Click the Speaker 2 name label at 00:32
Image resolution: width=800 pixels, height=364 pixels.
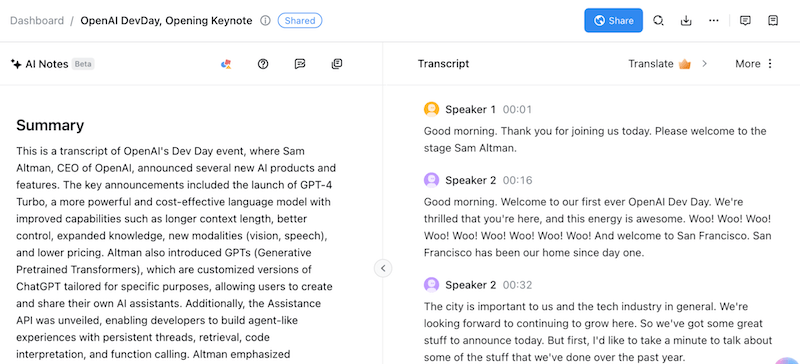pyautogui.click(x=470, y=284)
